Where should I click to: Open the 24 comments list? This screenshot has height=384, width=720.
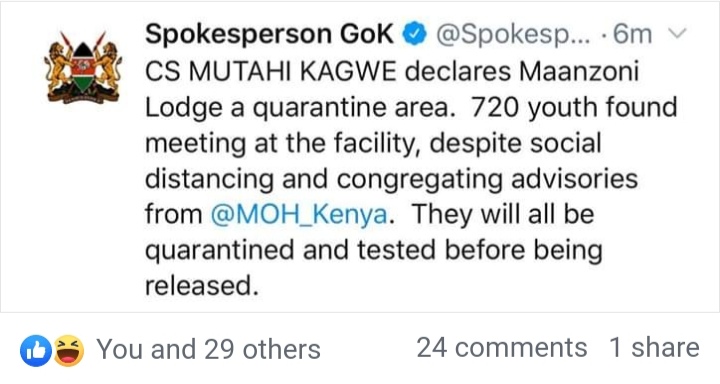501,347
